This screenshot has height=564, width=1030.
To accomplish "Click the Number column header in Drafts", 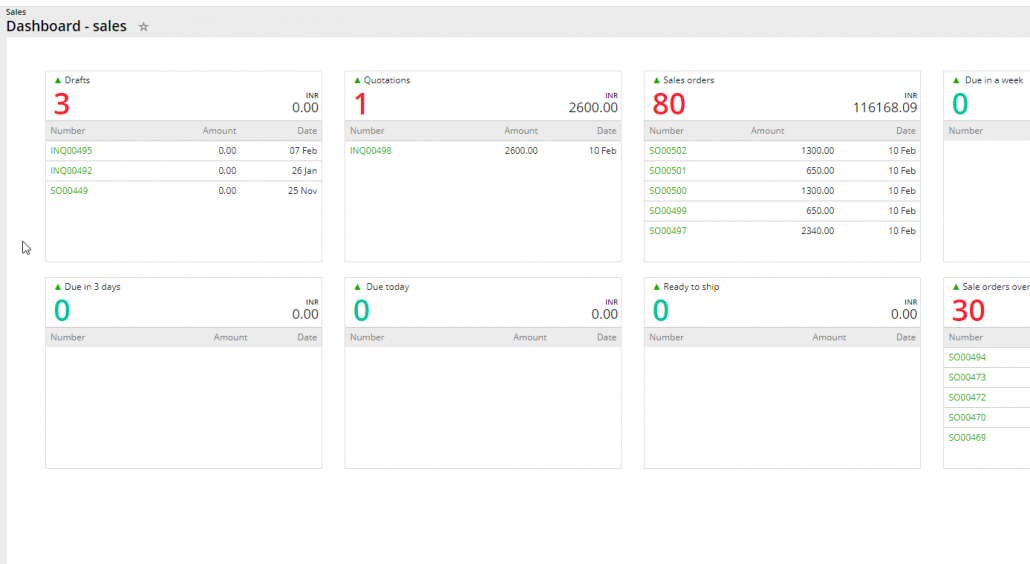I will pyautogui.click(x=68, y=131).
